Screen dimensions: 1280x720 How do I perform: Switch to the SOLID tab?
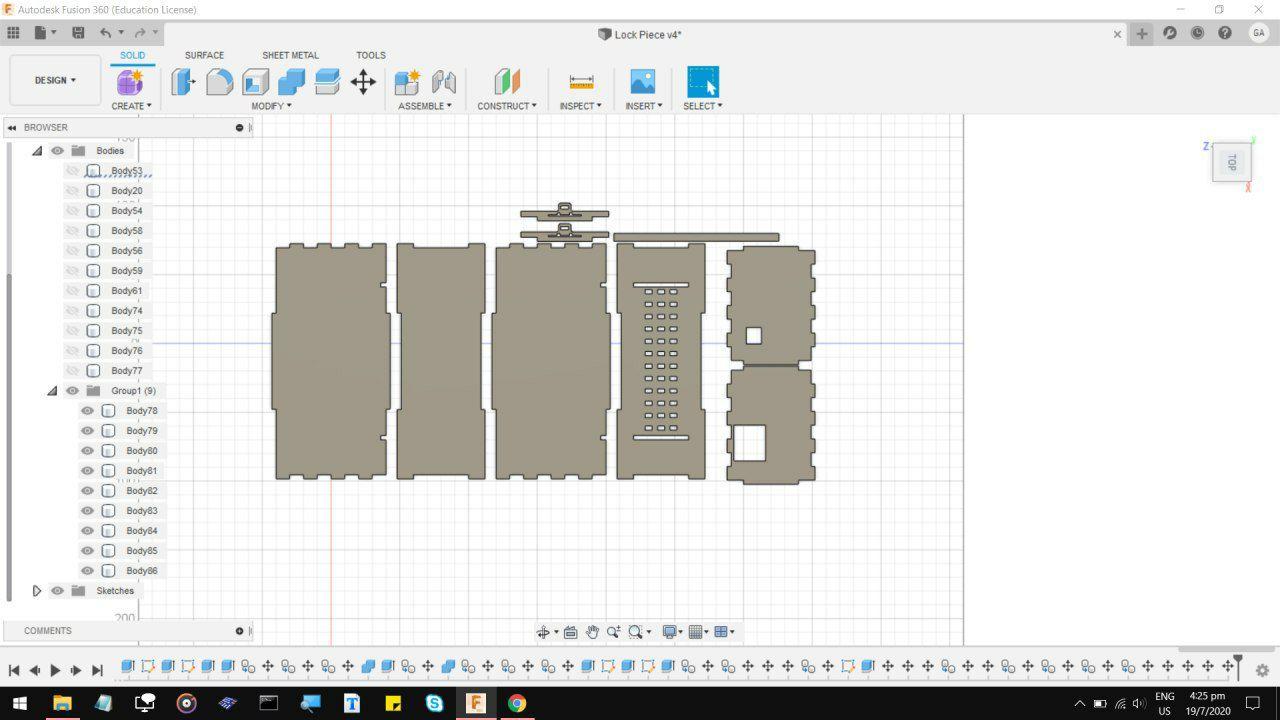coord(132,56)
